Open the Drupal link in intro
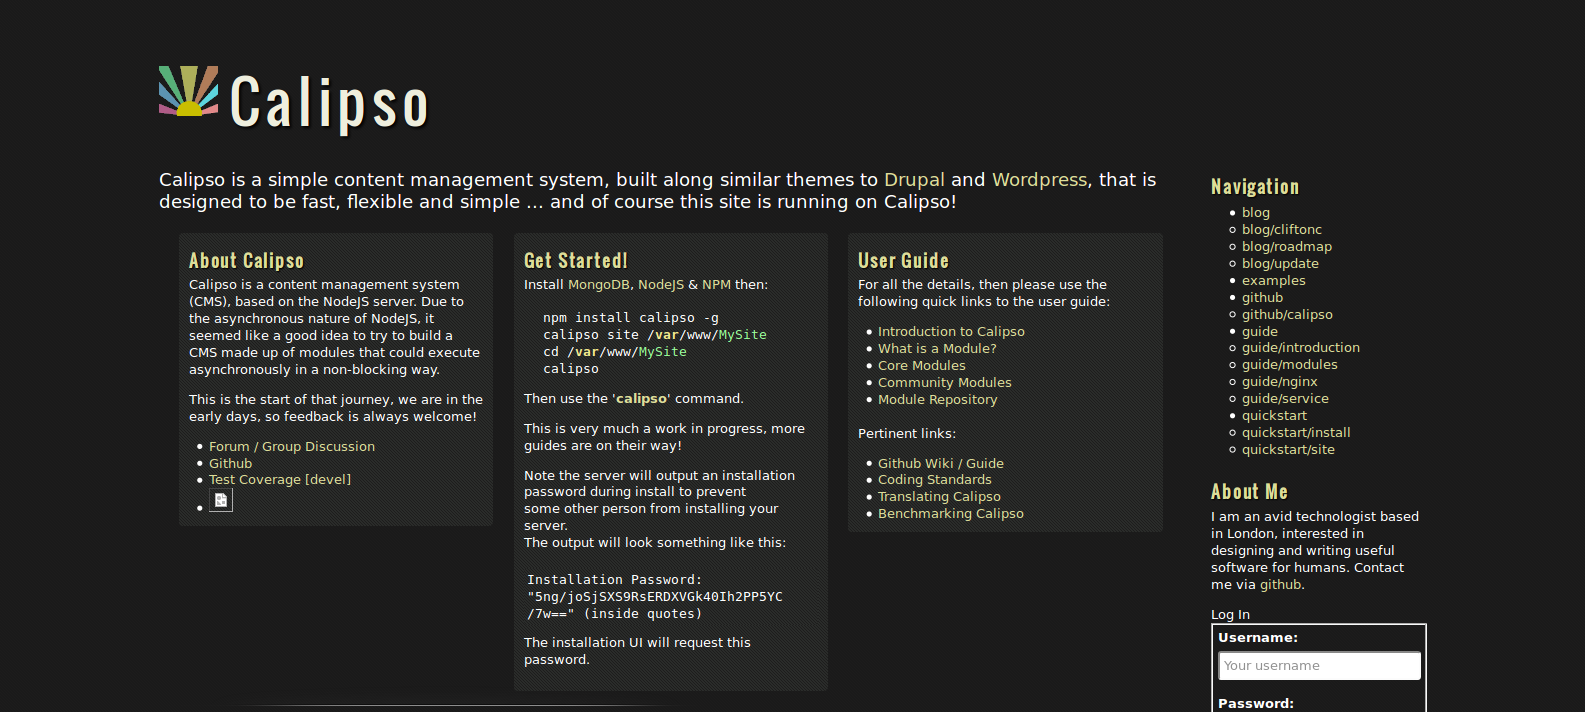Image resolution: width=1585 pixels, height=712 pixels. pyautogui.click(x=914, y=180)
